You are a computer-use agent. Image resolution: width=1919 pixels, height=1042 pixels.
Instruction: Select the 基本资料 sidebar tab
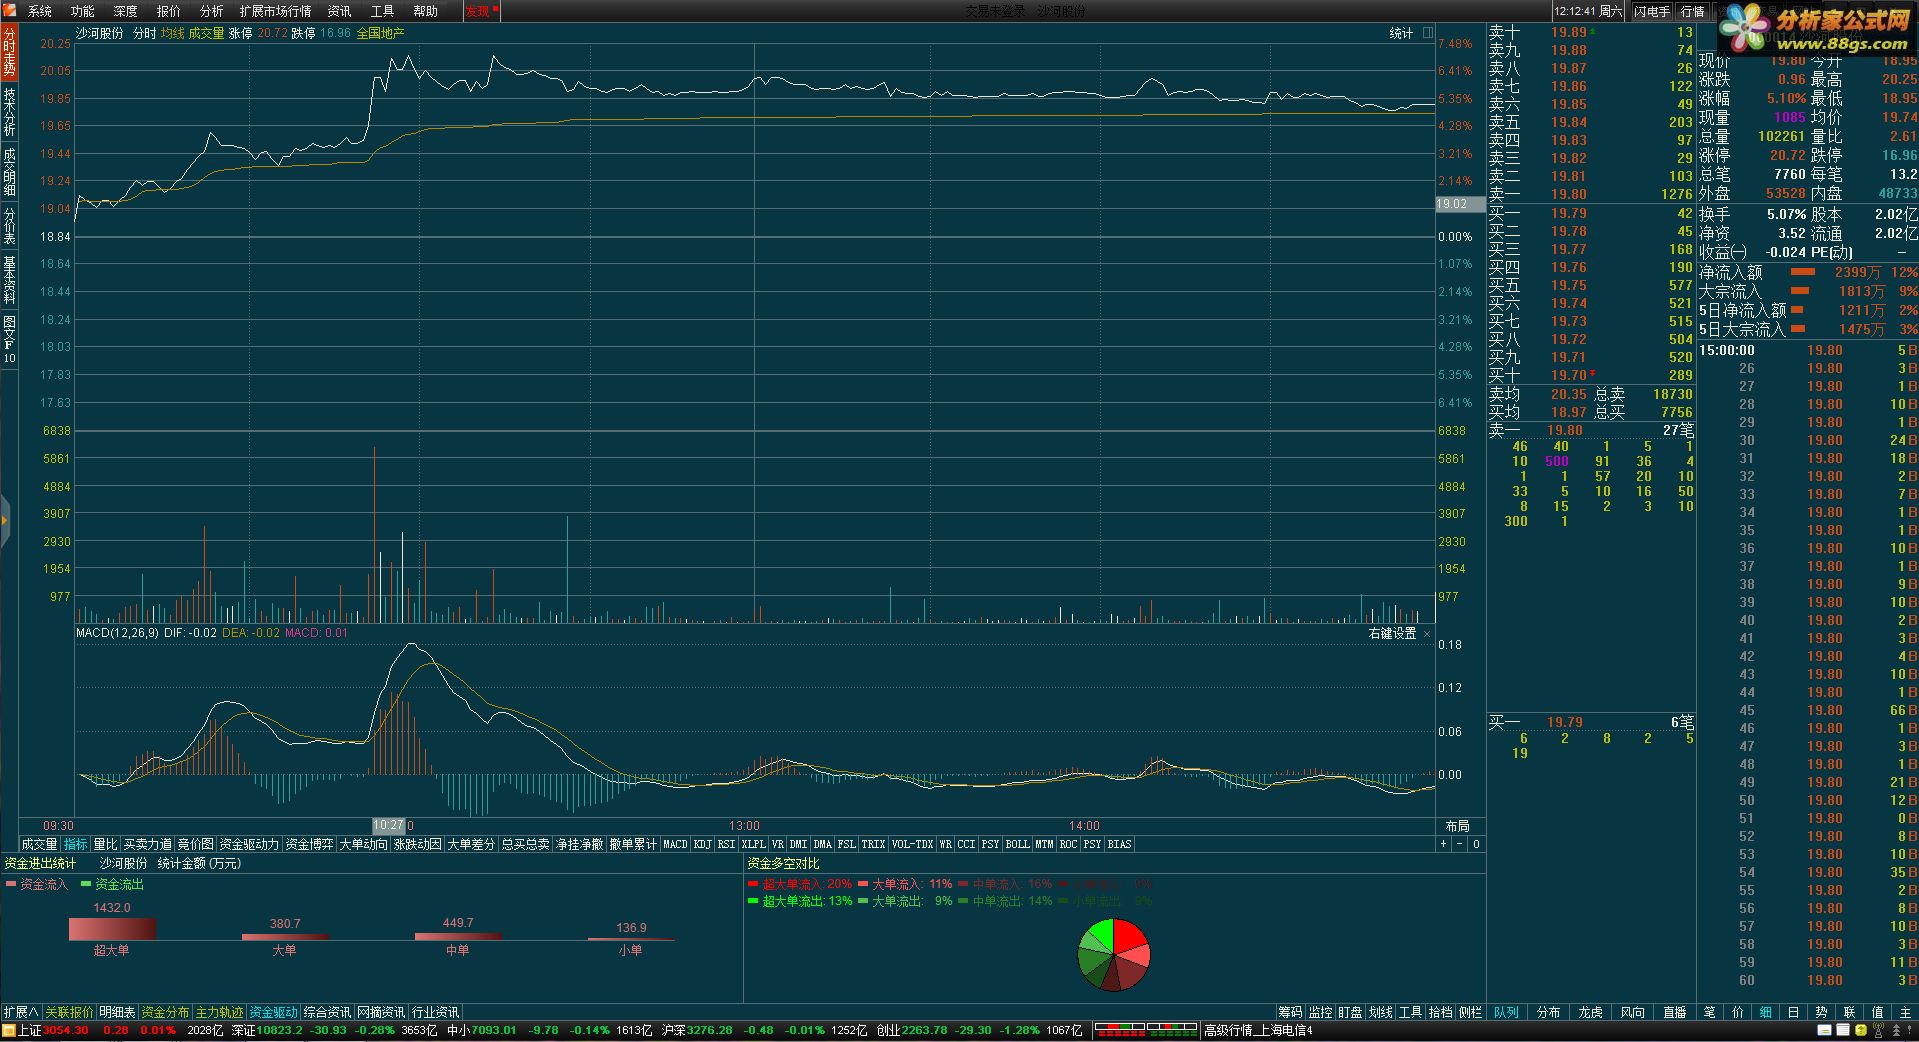[x=9, y=279]
